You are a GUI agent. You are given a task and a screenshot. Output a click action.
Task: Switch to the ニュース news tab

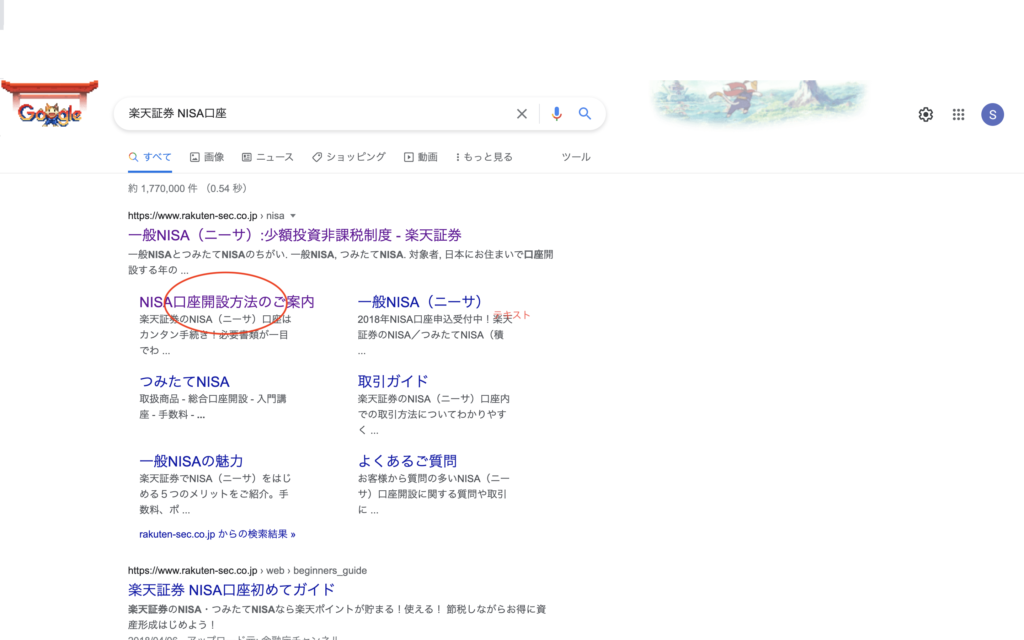(268, 157)
